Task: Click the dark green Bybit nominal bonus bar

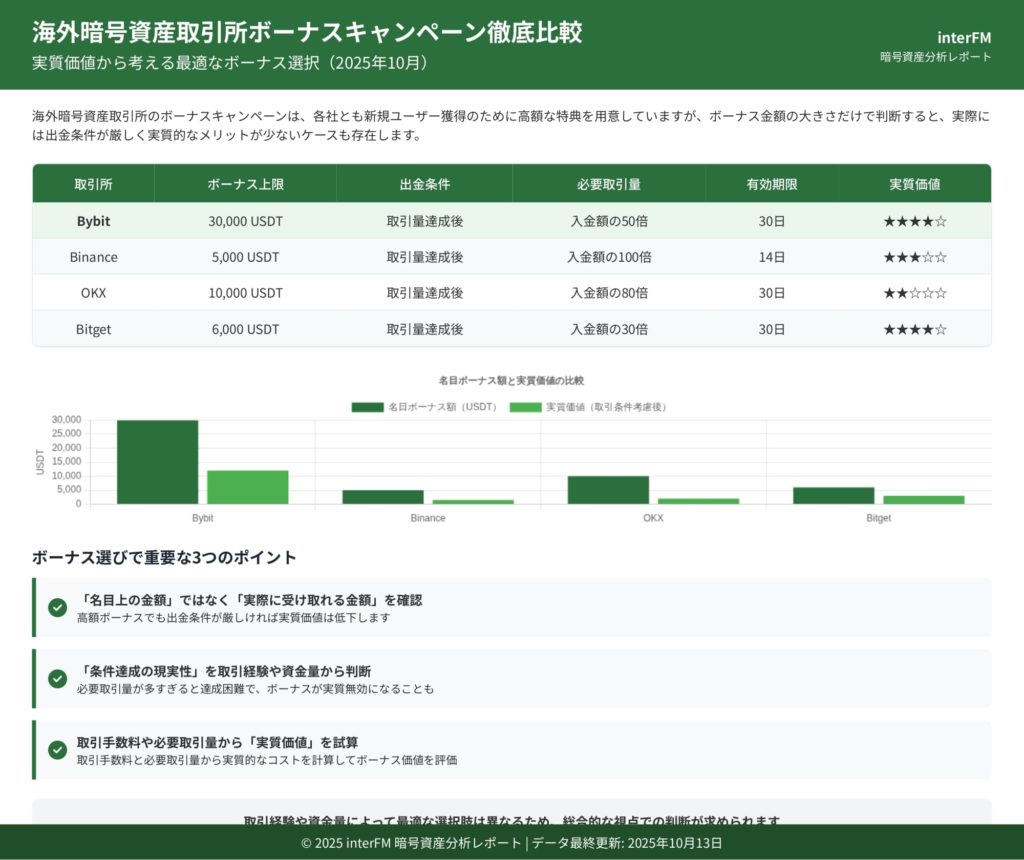Action: tap(157, 462)
